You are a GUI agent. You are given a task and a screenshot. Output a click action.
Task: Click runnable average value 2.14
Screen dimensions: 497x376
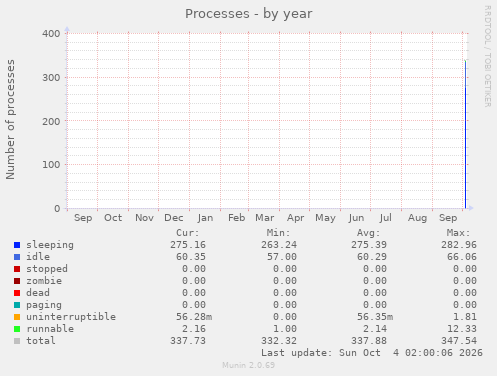click(x=375, y=329)
